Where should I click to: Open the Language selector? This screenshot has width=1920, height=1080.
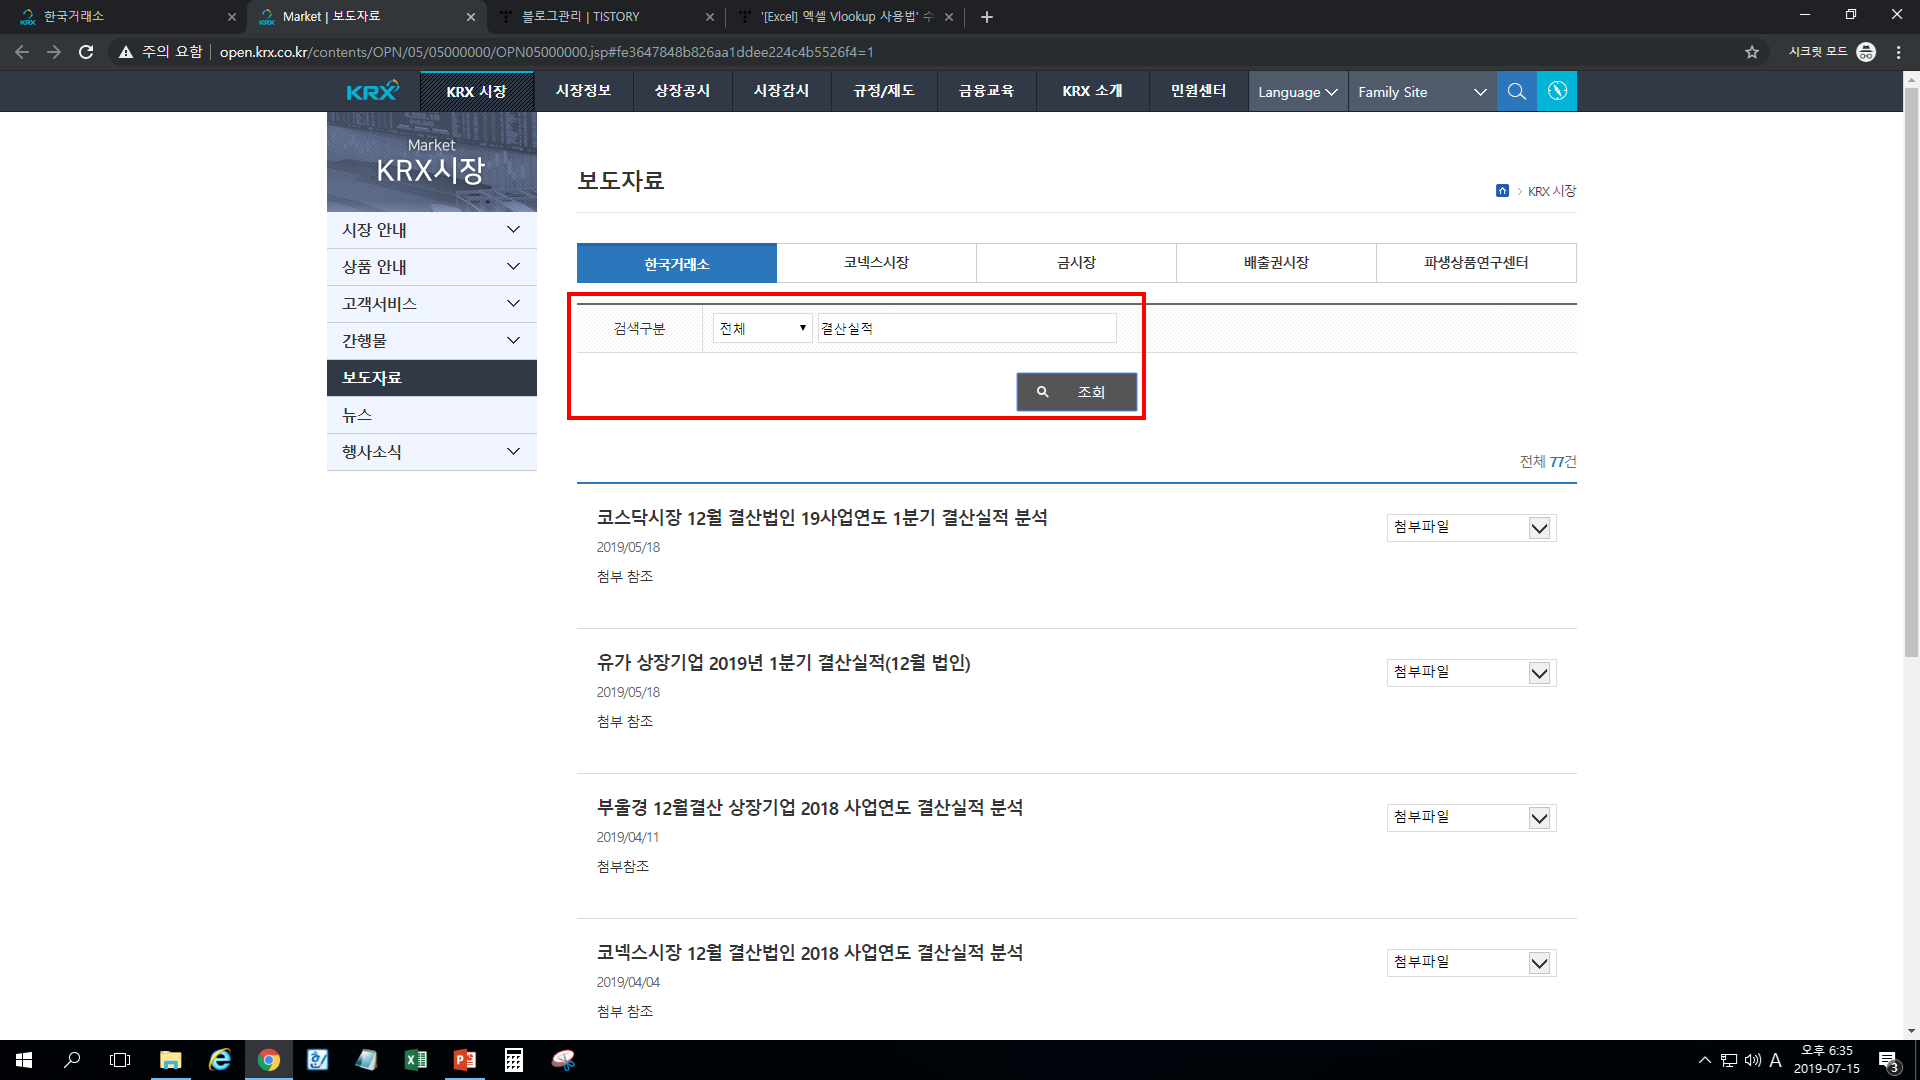1297,92
